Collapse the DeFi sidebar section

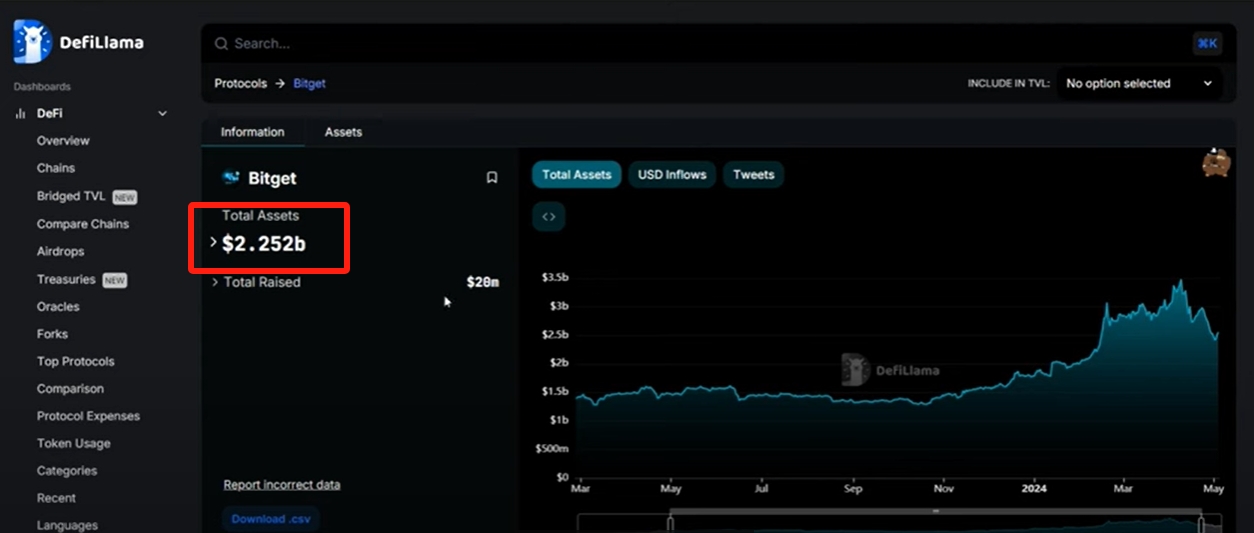pos(163,114)
